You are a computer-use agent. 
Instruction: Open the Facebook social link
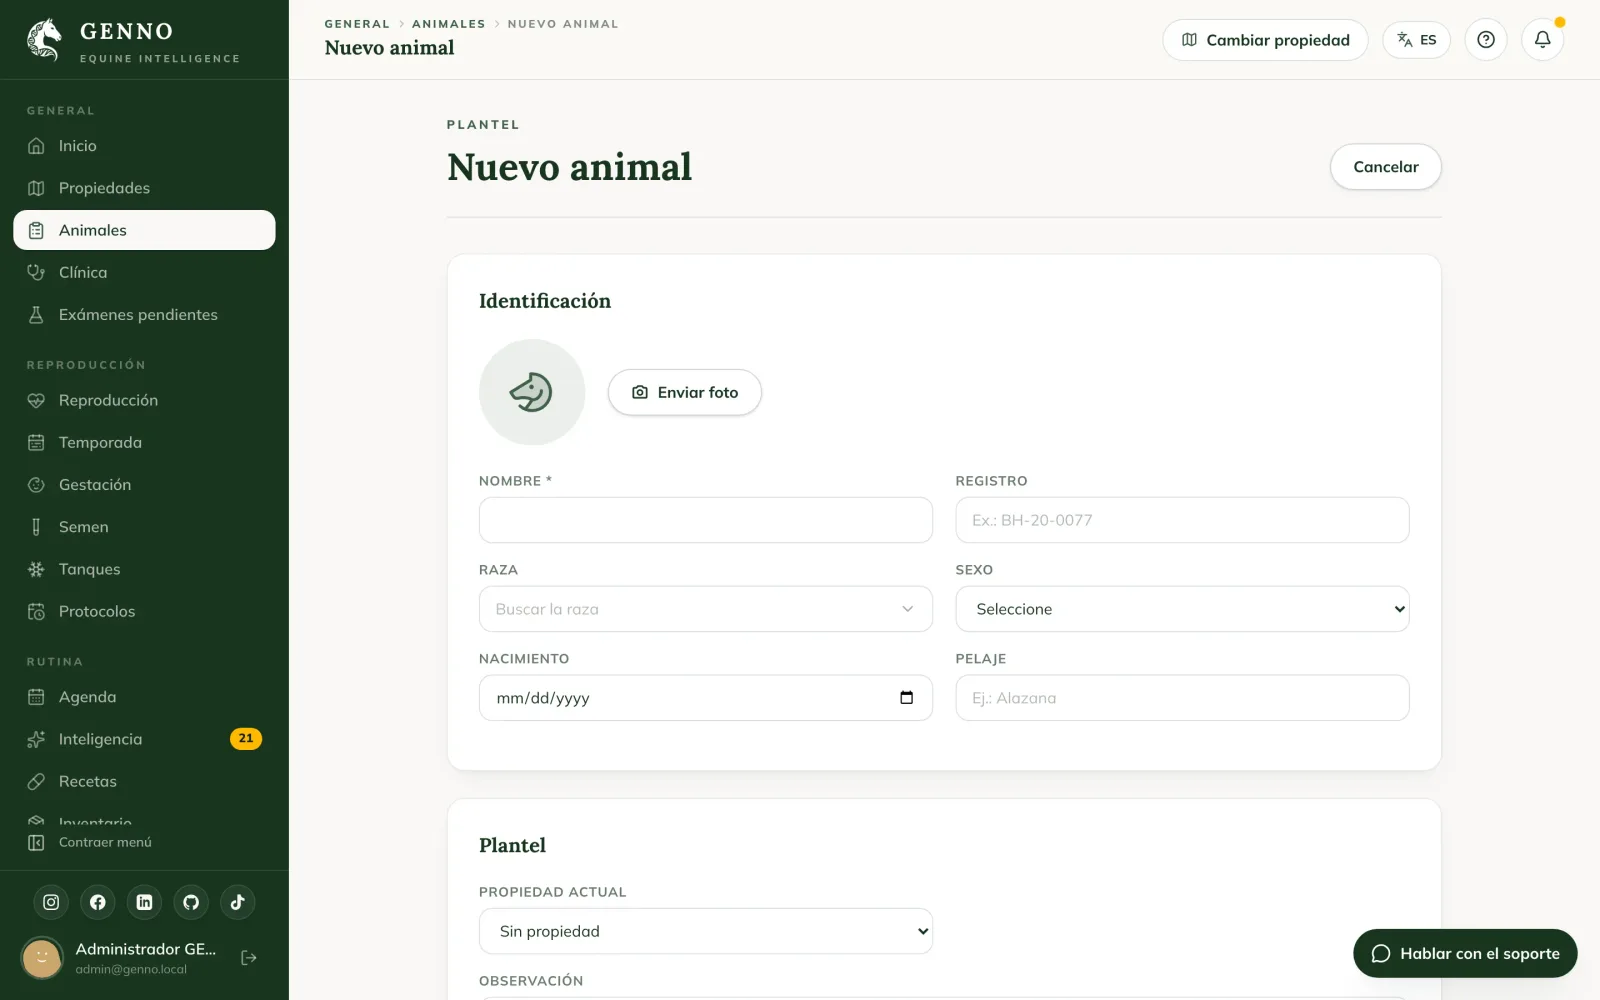98,902
